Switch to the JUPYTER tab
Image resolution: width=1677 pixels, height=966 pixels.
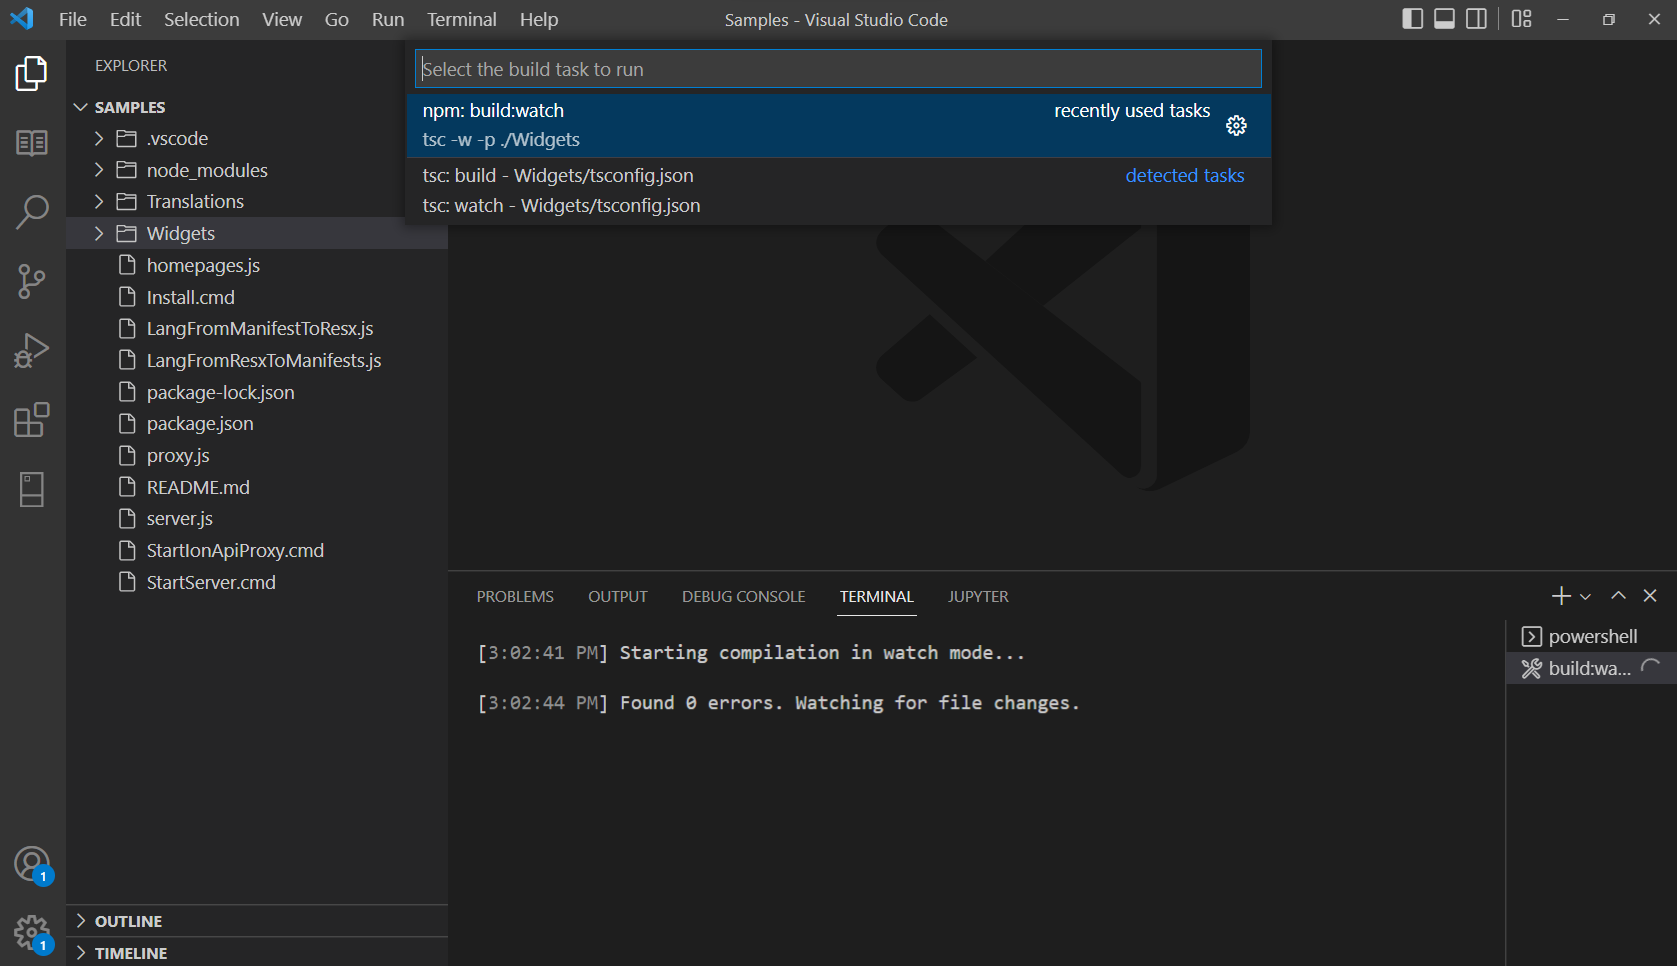click(x=978, y=596)
